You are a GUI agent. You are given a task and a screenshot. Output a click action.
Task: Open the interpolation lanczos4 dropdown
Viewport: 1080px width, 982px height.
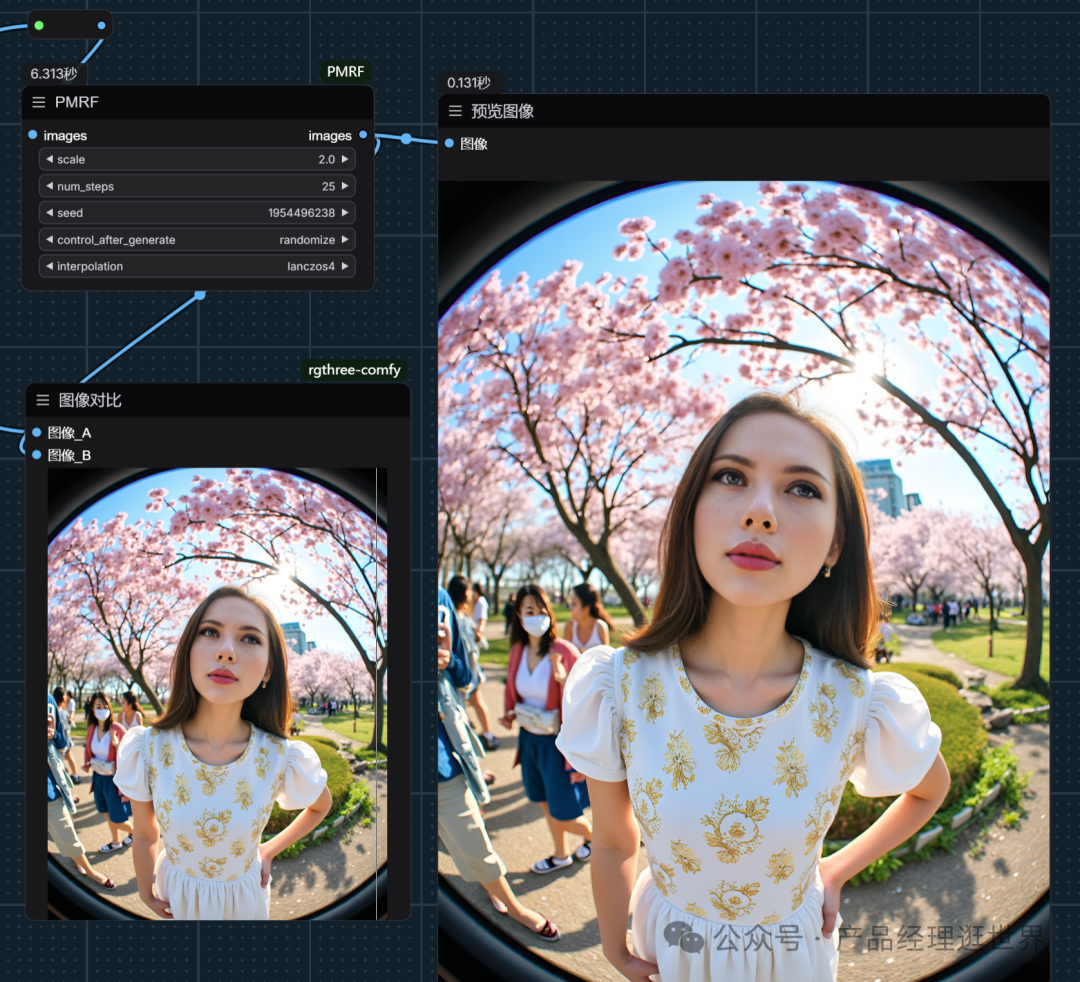tap(197, 266)
